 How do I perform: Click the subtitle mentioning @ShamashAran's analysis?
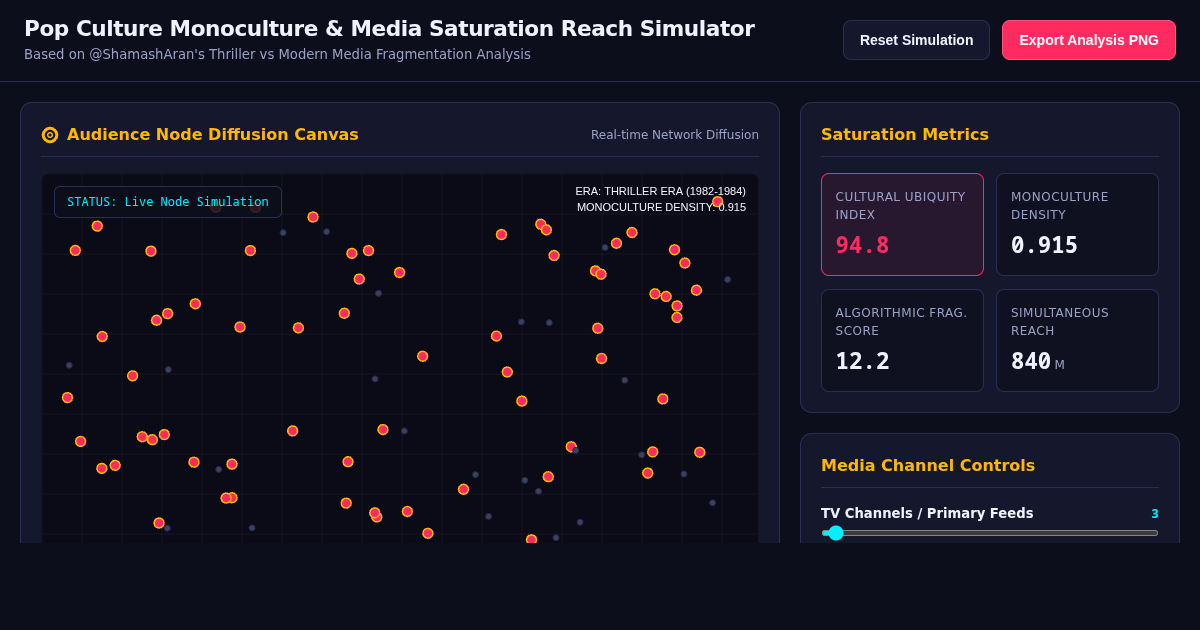coord(277,54)
